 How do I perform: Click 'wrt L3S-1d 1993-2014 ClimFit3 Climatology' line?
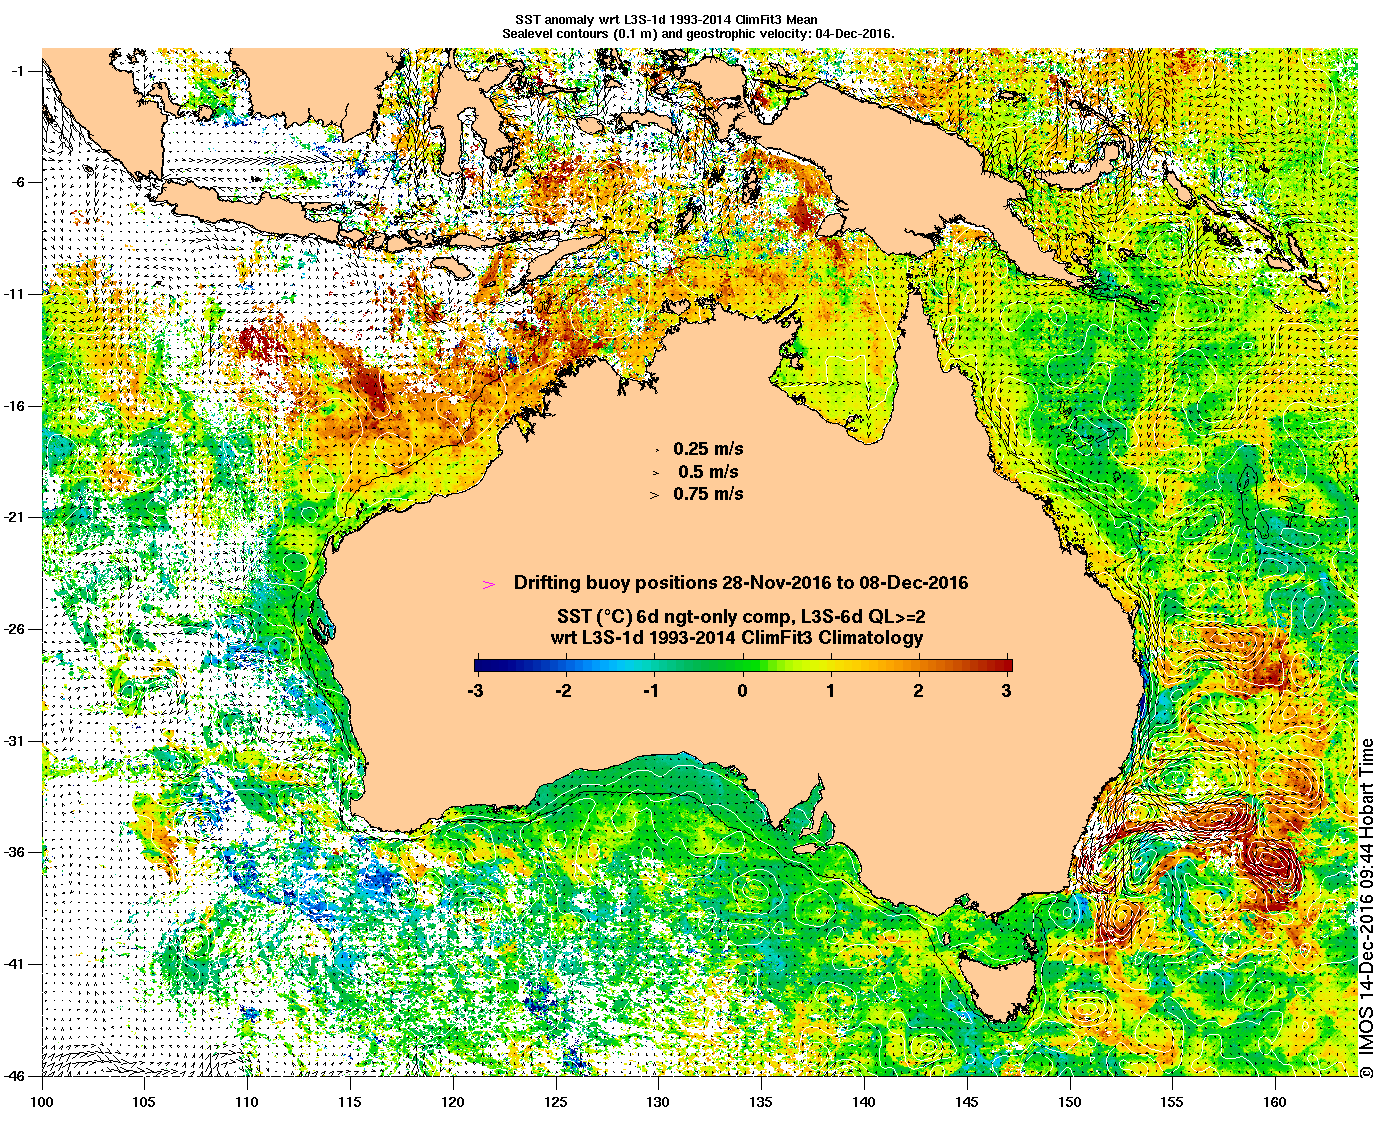click(737, 637)
